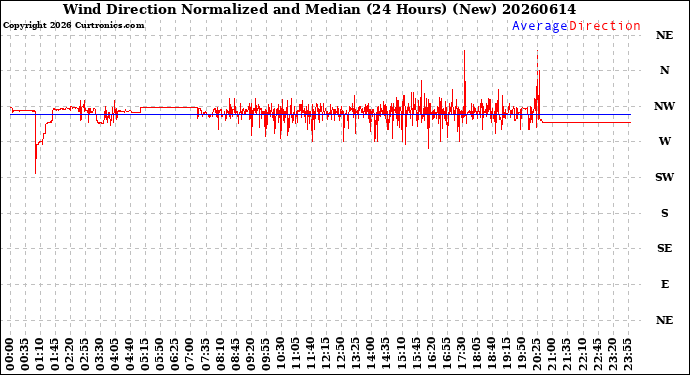Click the 18:05 time axis label

[x=476, y=354]
